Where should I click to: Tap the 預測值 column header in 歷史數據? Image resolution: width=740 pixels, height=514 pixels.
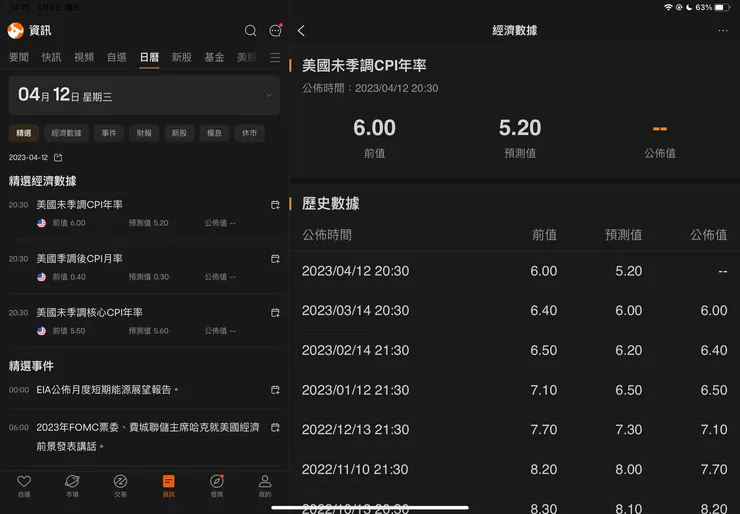623,235
